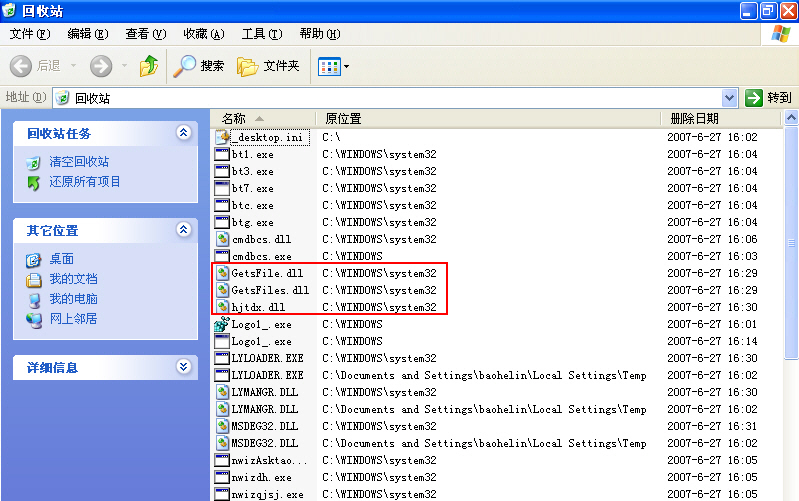Select MSDEG32.DLL deleted at 16:31 icon
Screen dimensions: 799x501
click(222, 426)
